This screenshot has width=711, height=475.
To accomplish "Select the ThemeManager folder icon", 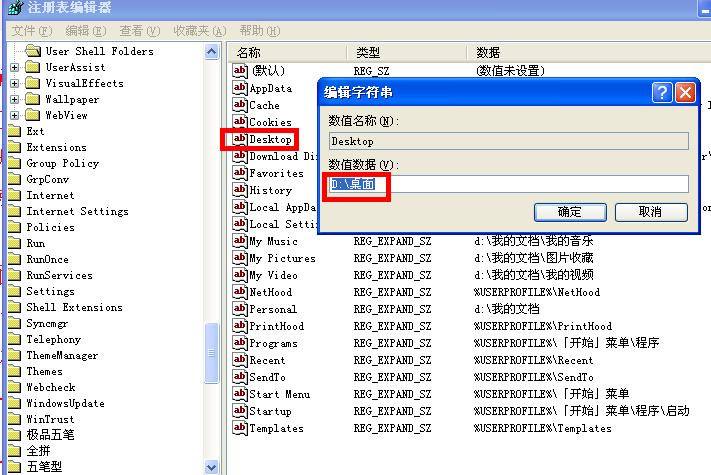I will pos(15,355).
